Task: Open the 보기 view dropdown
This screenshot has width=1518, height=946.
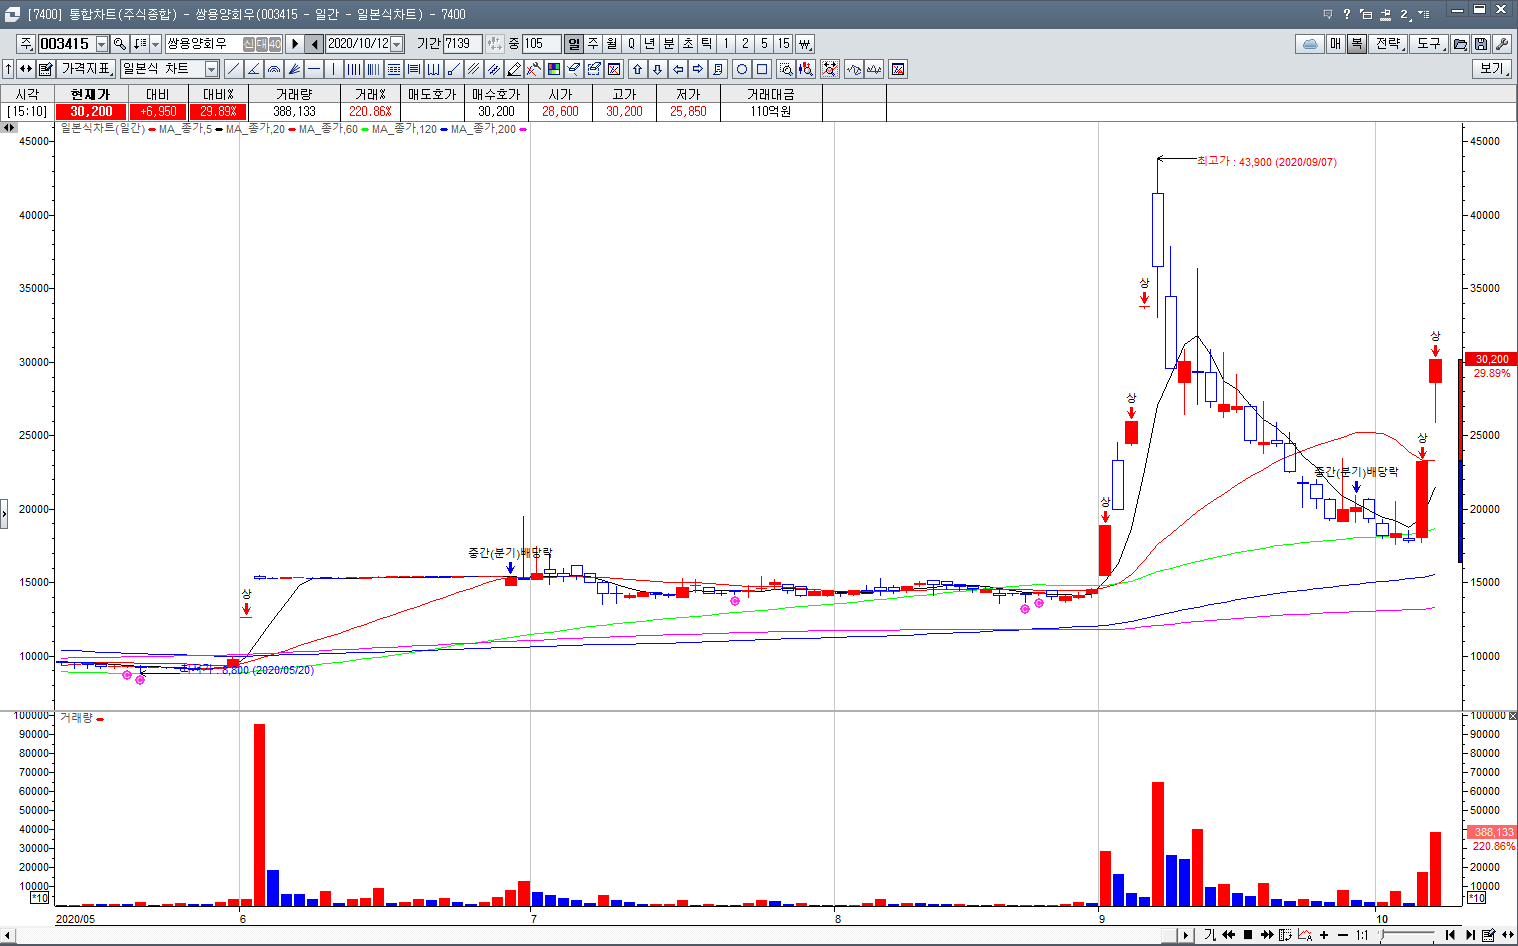Action: click(1492, 69)
